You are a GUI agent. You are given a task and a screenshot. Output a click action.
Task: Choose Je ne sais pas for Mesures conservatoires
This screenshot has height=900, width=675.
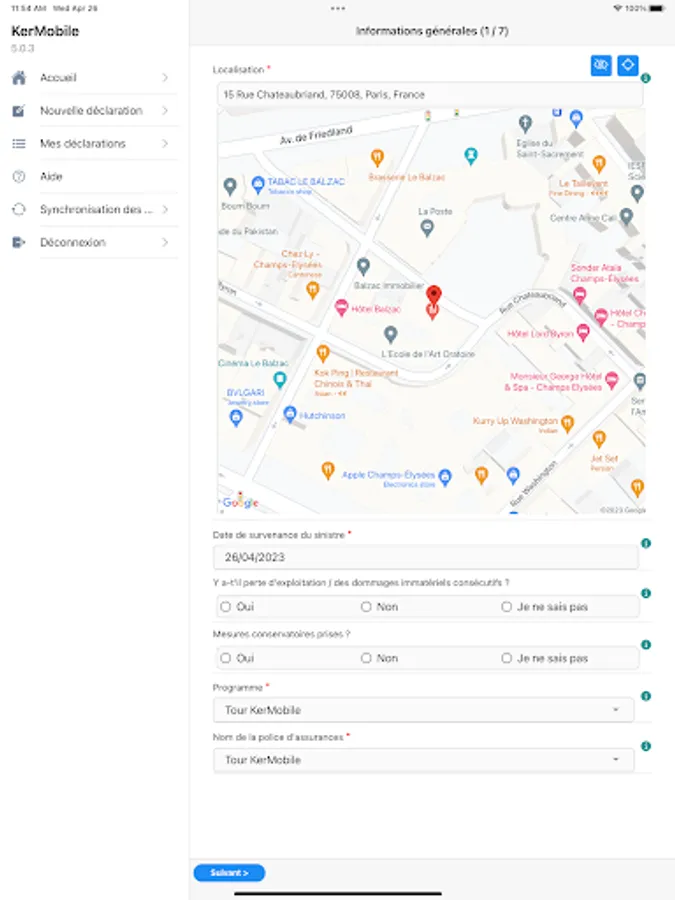click(x=506, y=658)
